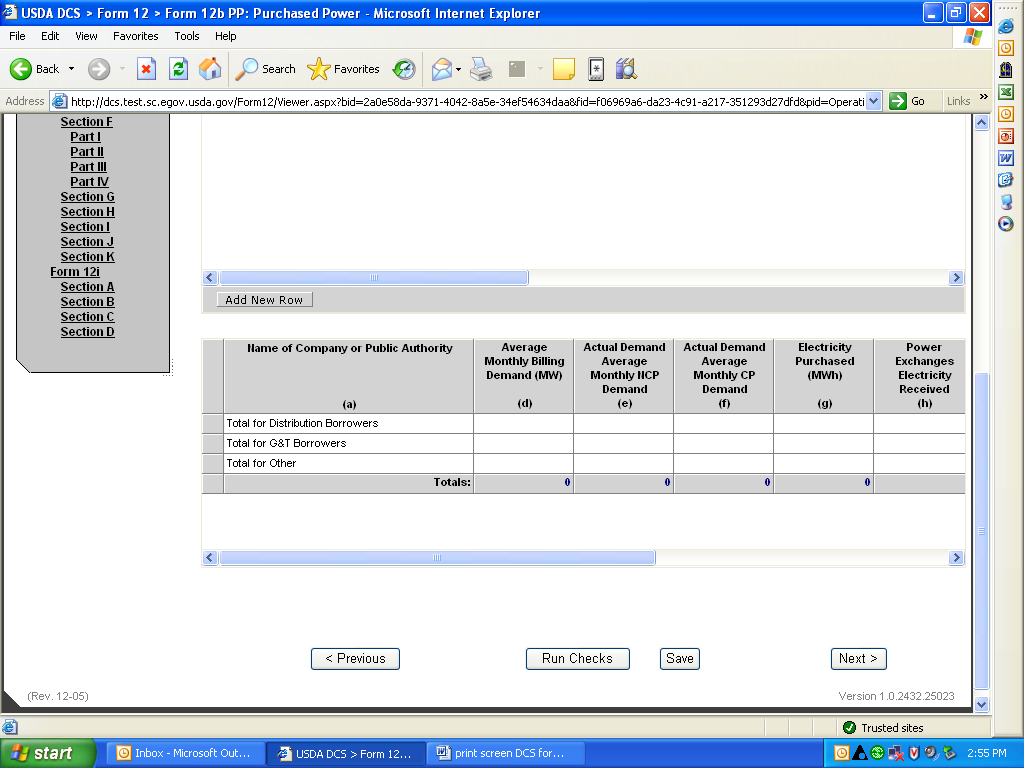Viewport: 1024px width, 768px height.
Task: Click the system tray clock showing 2:55 PM
Action: tap(986, 753)
